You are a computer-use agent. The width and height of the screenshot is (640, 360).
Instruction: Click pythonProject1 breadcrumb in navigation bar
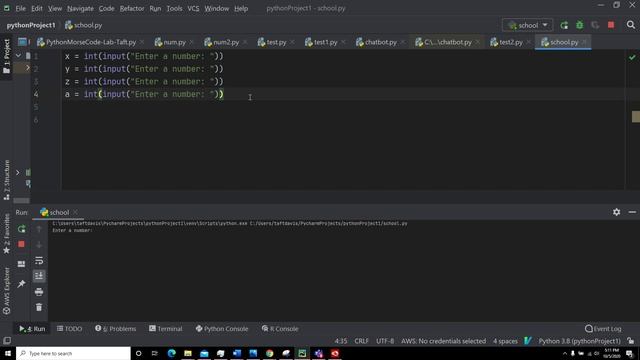pos(31,25)
